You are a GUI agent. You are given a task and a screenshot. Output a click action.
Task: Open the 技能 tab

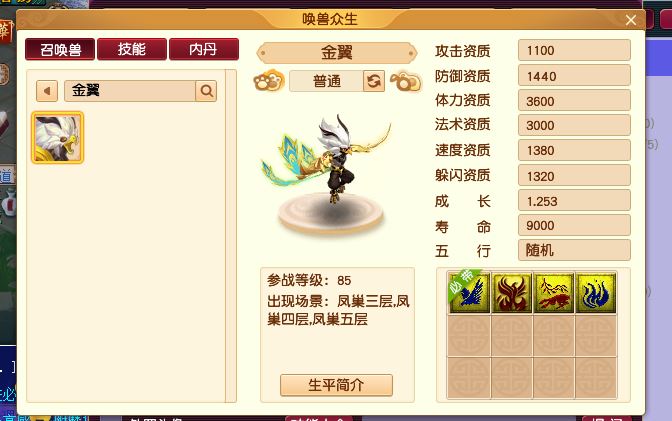click(132, 49)
